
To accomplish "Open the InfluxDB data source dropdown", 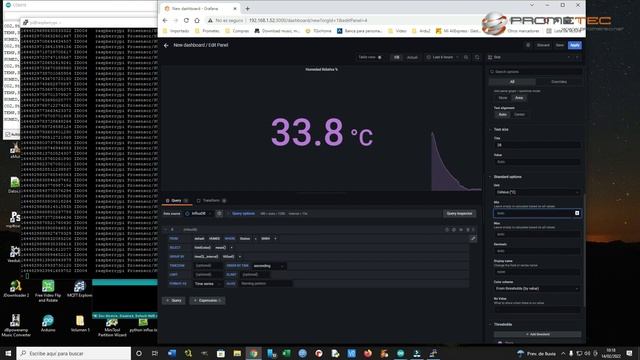I will [198, 213].
